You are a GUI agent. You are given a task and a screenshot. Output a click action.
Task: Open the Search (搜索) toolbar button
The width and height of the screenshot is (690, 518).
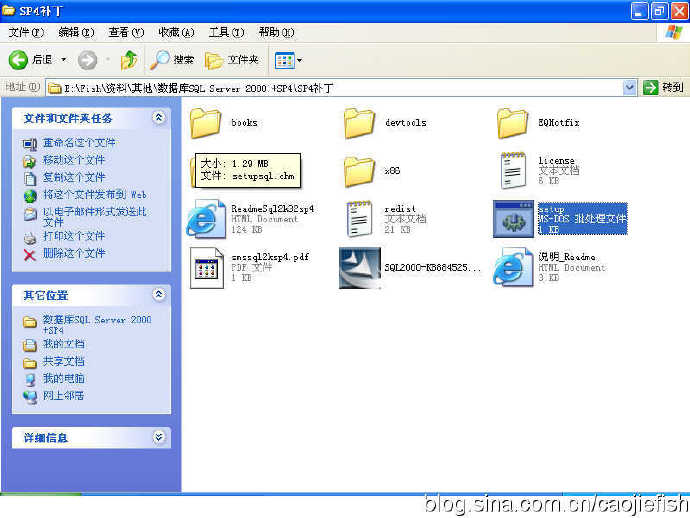(172, 59)
